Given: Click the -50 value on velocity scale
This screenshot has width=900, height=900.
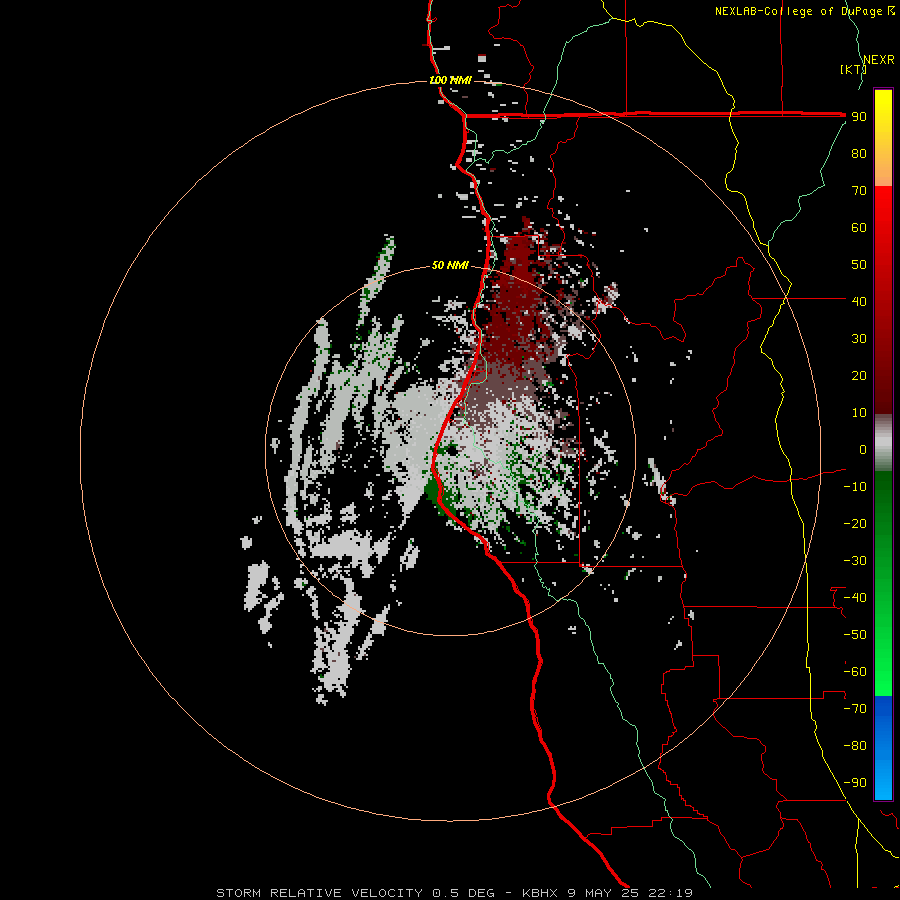Looking at the screenshot, I should (855, 635).
